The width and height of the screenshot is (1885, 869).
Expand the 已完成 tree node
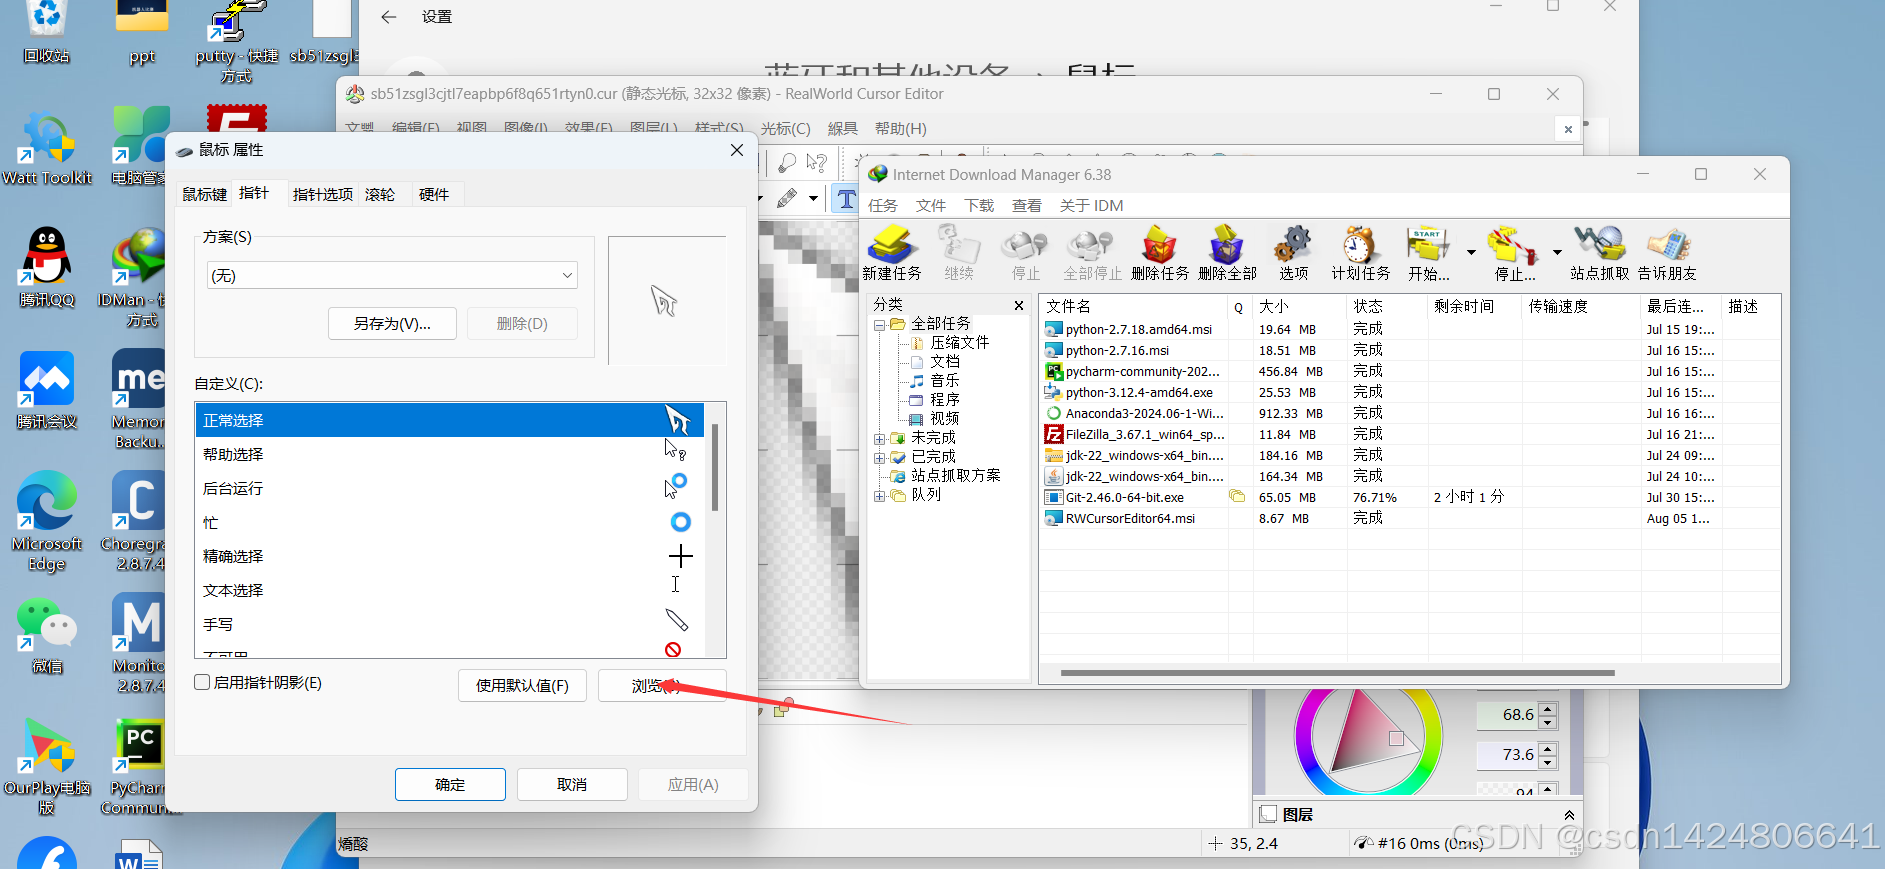(x=879, y=457)
